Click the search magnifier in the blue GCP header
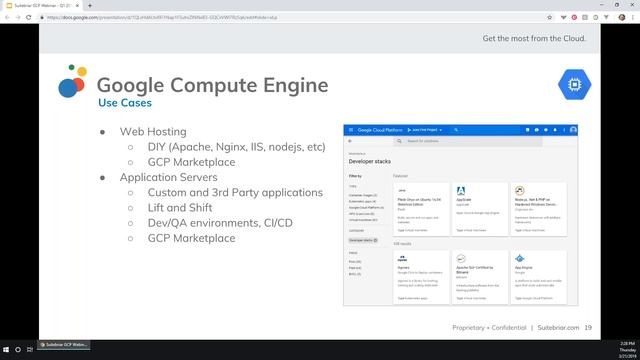 point(456,130)
